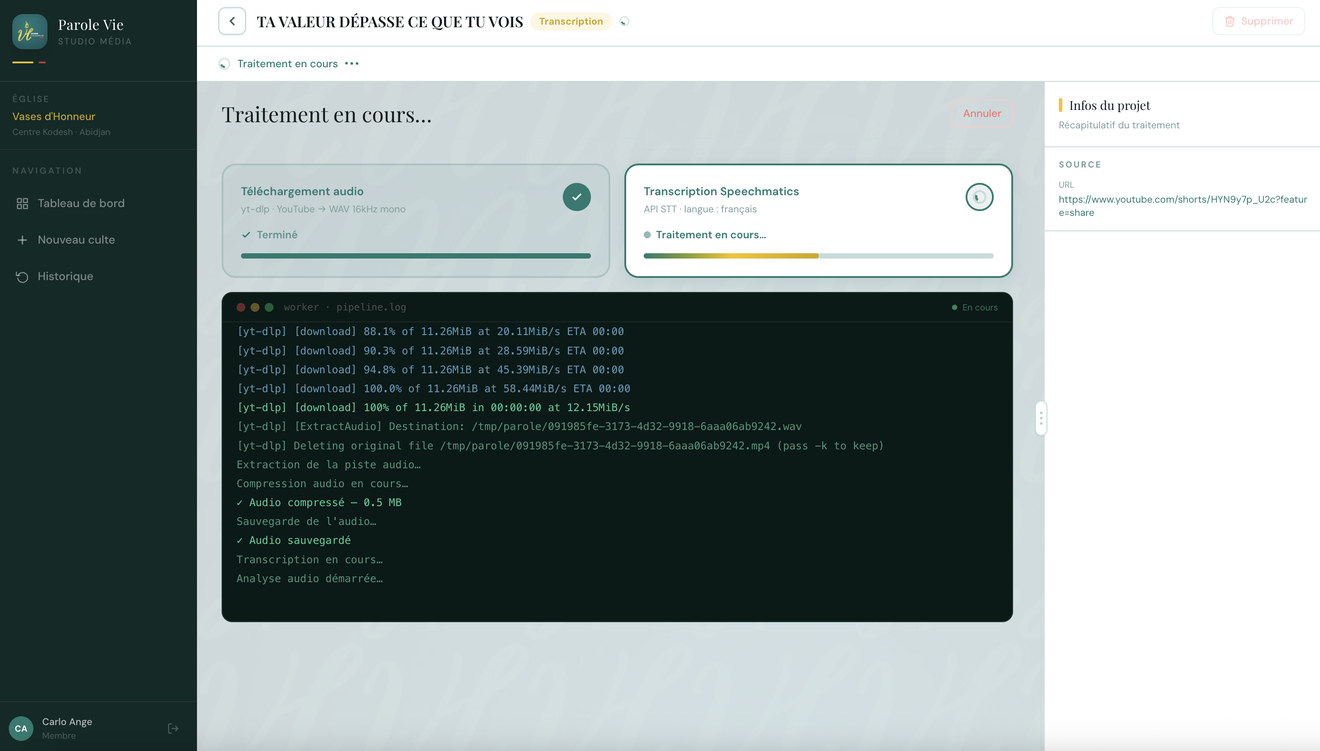1320x751 pixels.
Task: Click the spinner icon next to Traitement en cours status
Action: (x=224, y=64)
